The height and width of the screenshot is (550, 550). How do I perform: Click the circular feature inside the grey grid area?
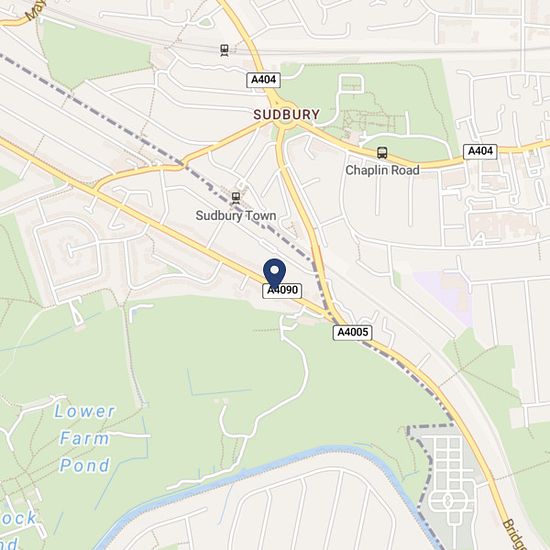click(x=447, y=501)
